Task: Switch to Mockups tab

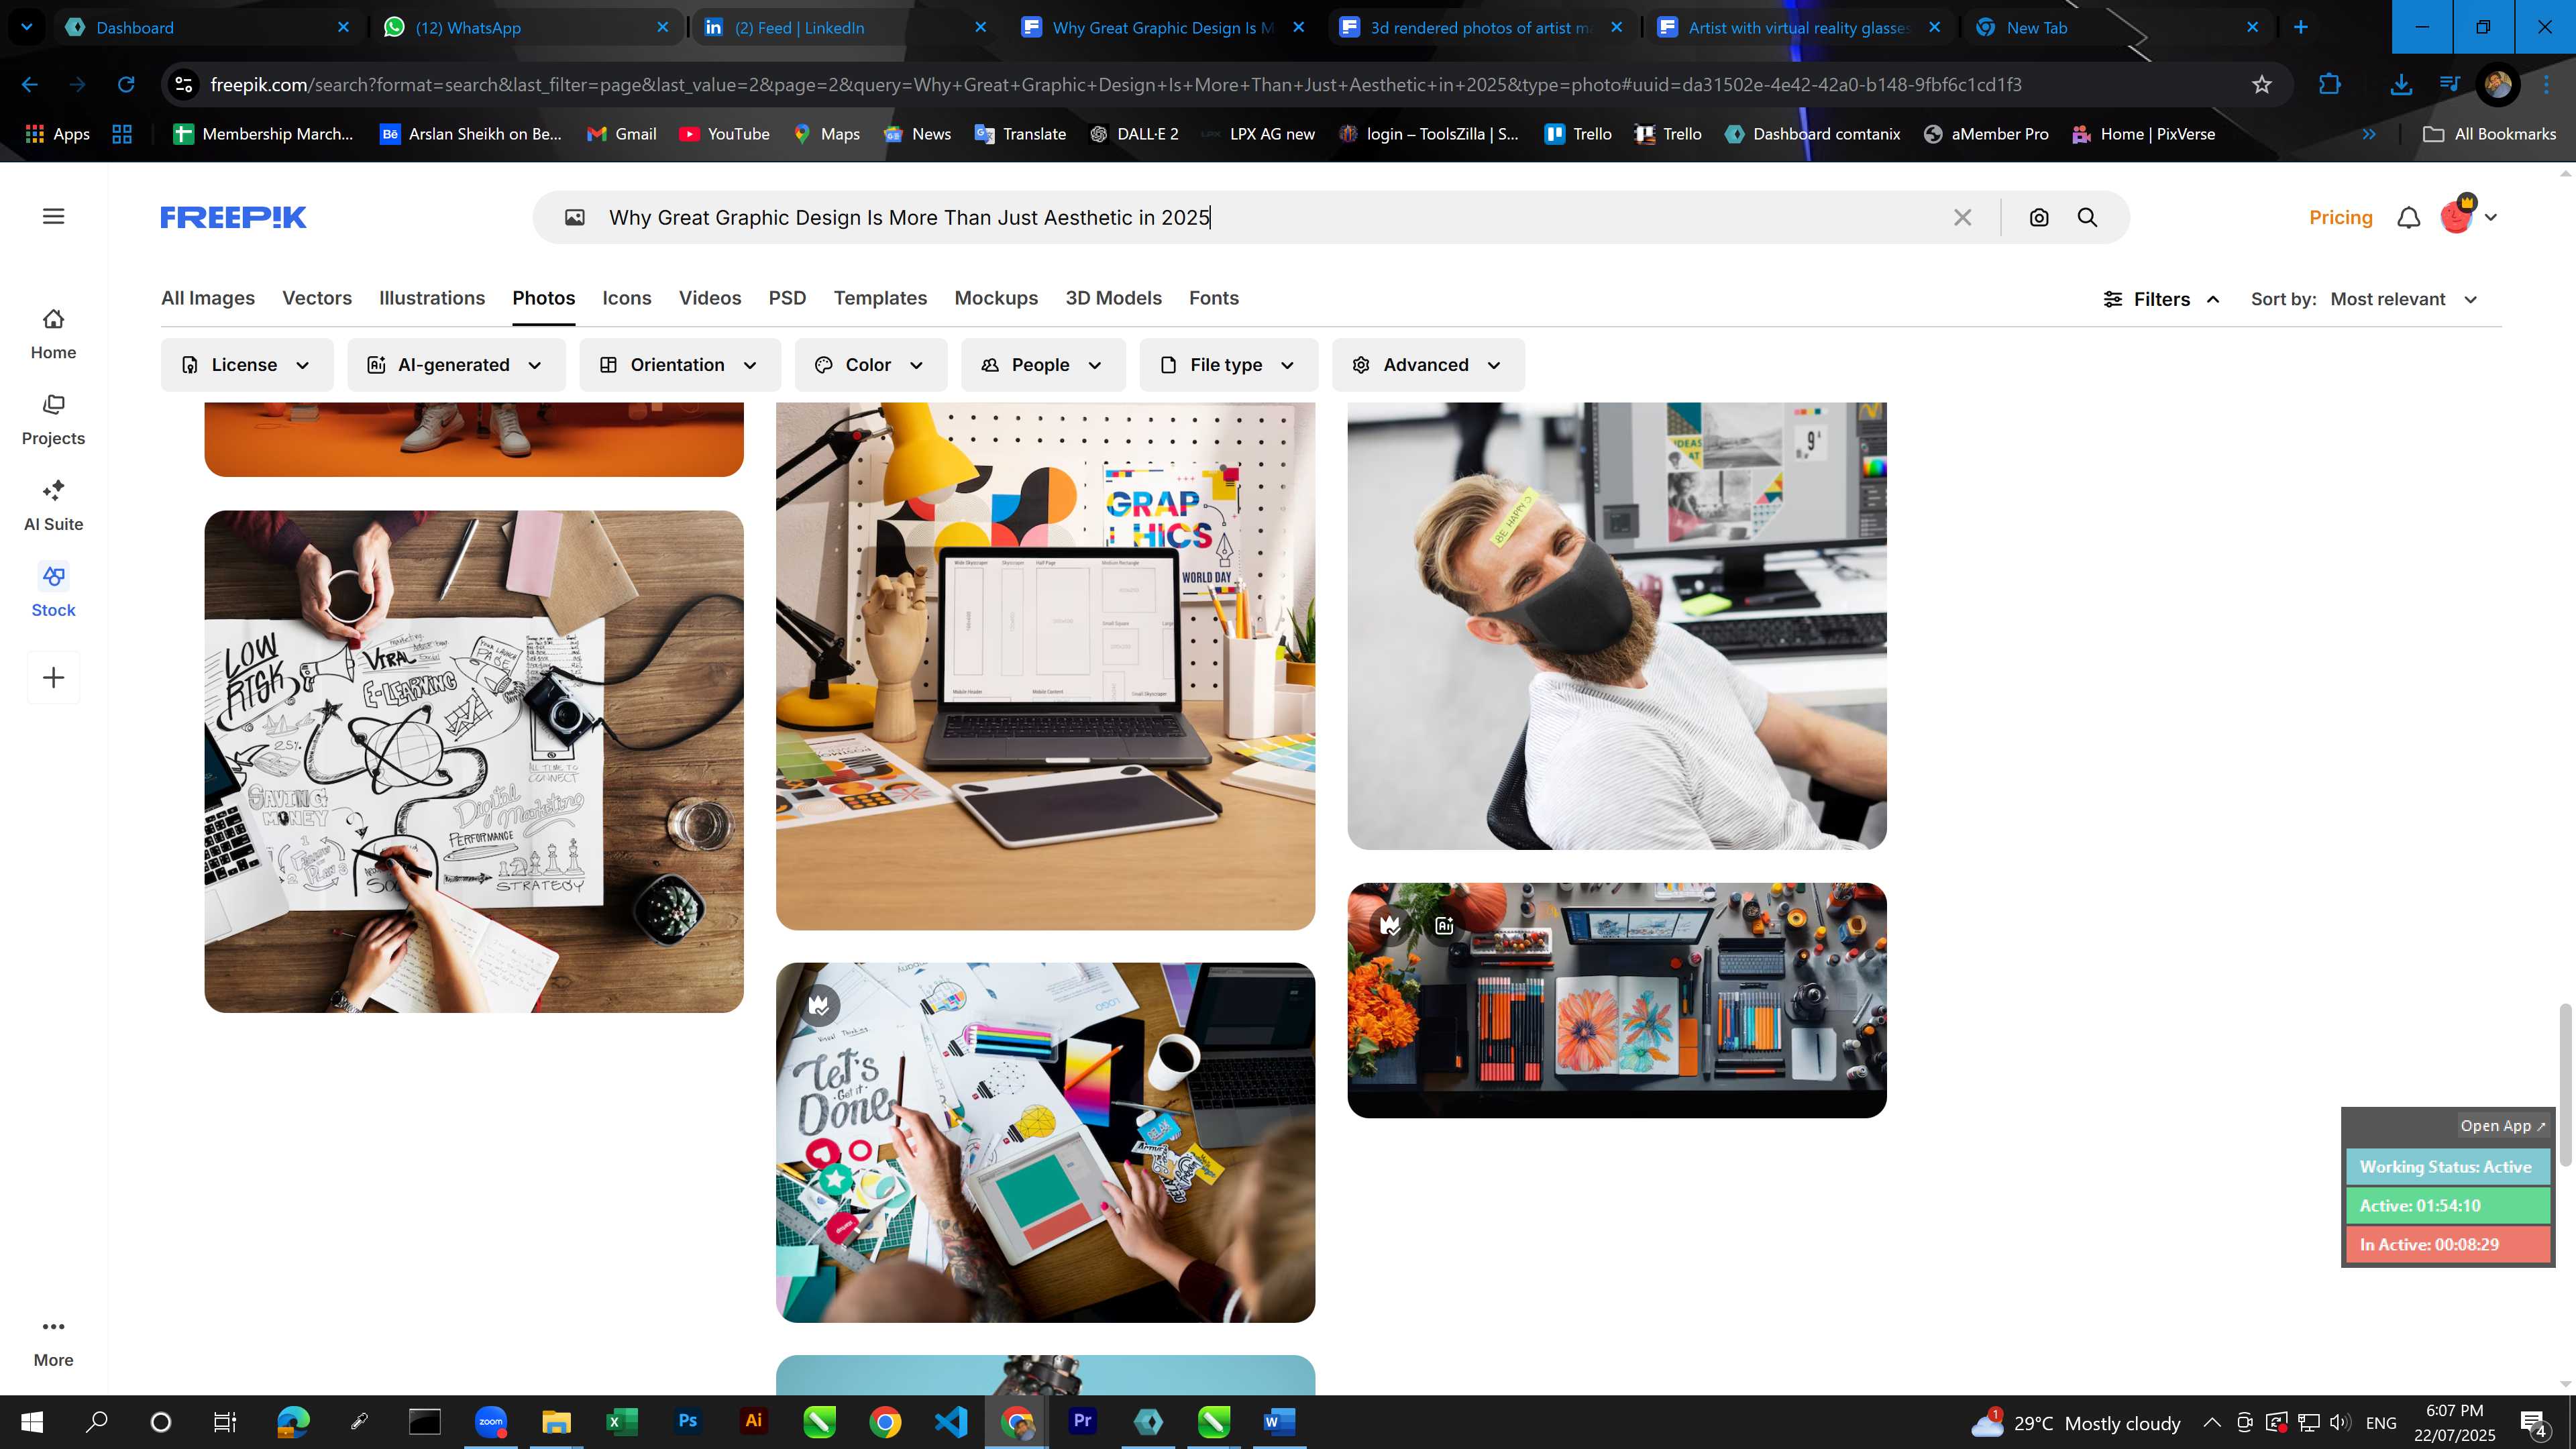Action: (x=996, y=298)
